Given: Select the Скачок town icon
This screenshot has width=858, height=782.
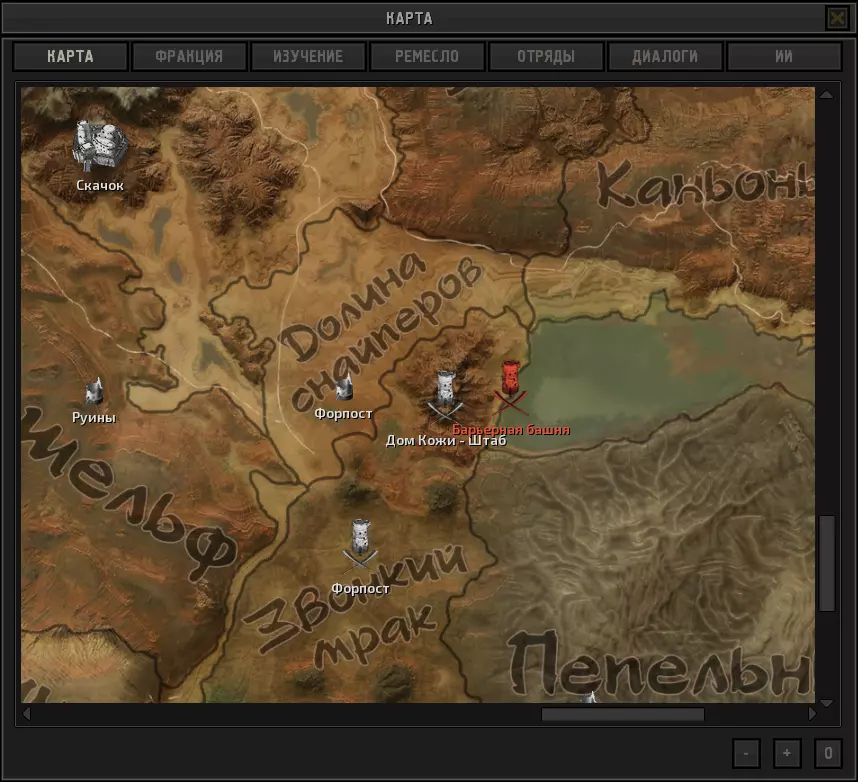Looking at the screenshot, I should (x=100, y=146).
